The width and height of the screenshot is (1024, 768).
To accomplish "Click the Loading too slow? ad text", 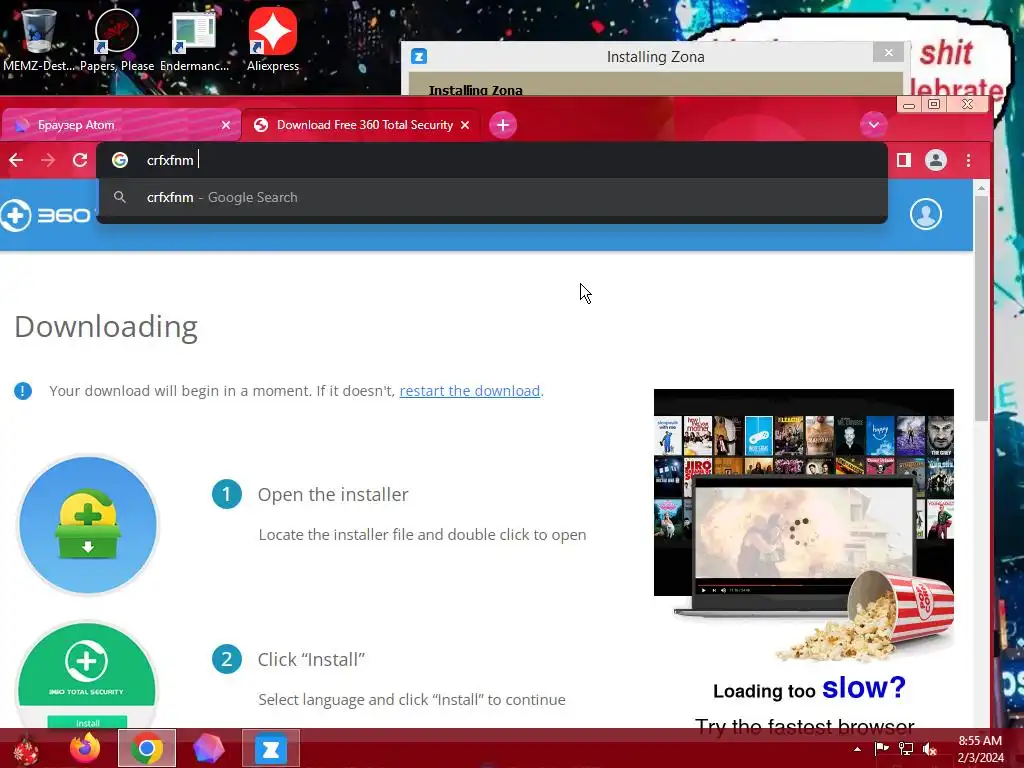I will pyautogui.click(x=809, y=688).
